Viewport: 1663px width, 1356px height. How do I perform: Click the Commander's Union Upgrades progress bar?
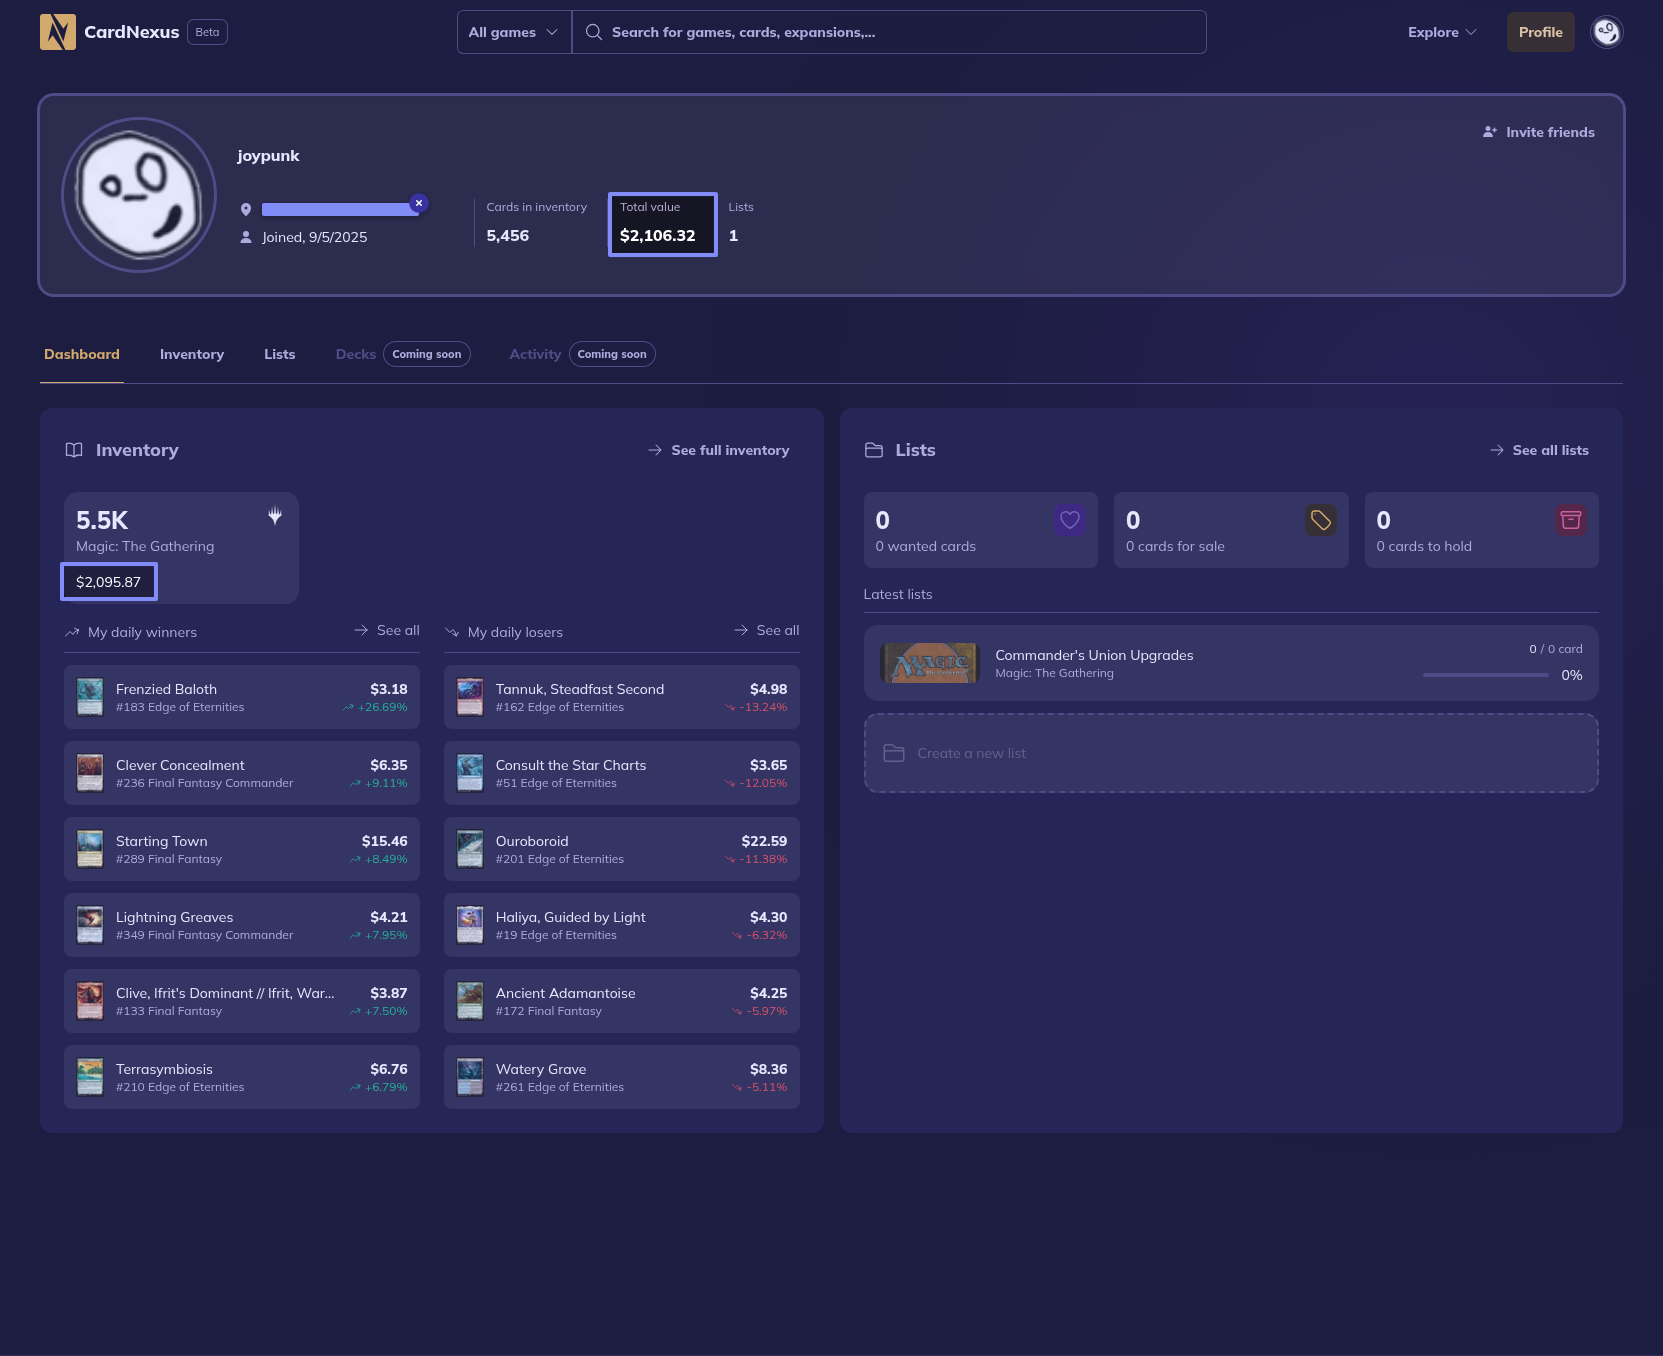pyautogui.click(x=1485, y=675)
